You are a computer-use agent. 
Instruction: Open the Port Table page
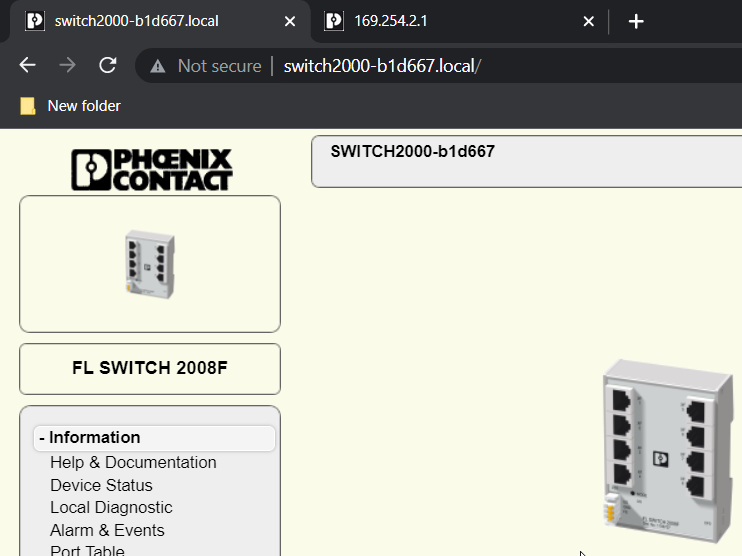pyautogui.click(x=88, y=550)
